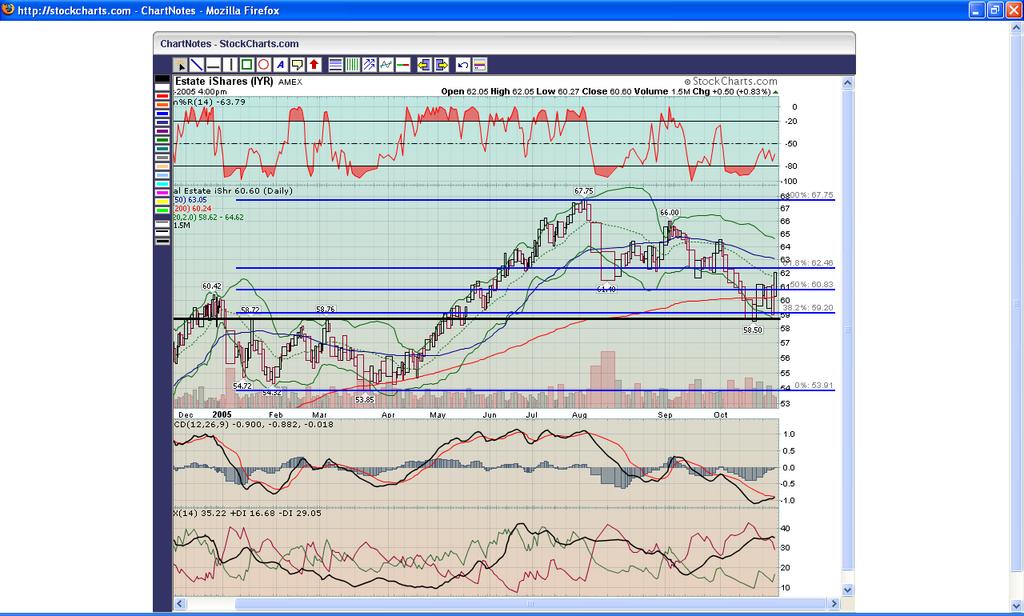Choose the thickest line width option
Screen dimensions: 1024x616
(x=162, y=241)
